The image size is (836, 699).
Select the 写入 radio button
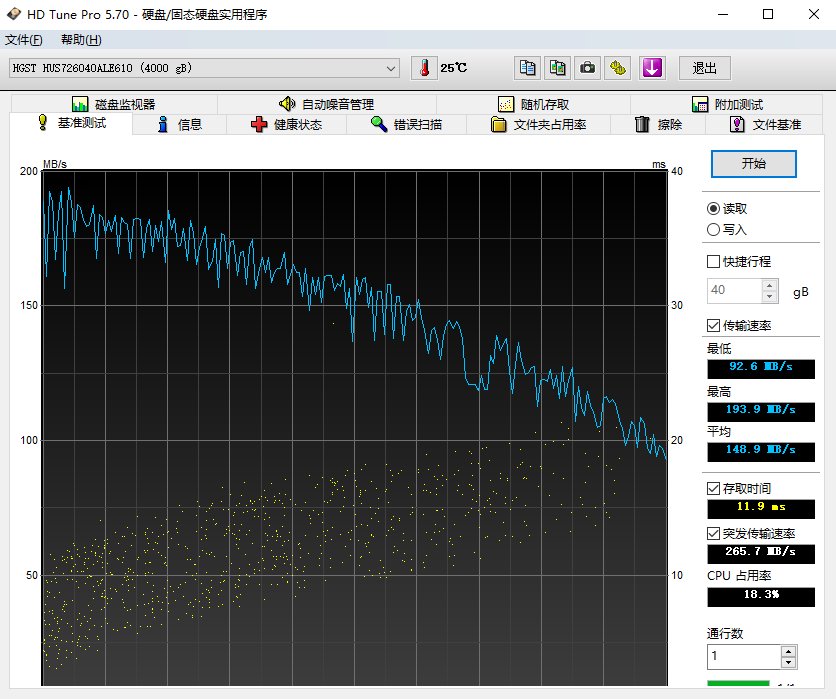(727, 230)
